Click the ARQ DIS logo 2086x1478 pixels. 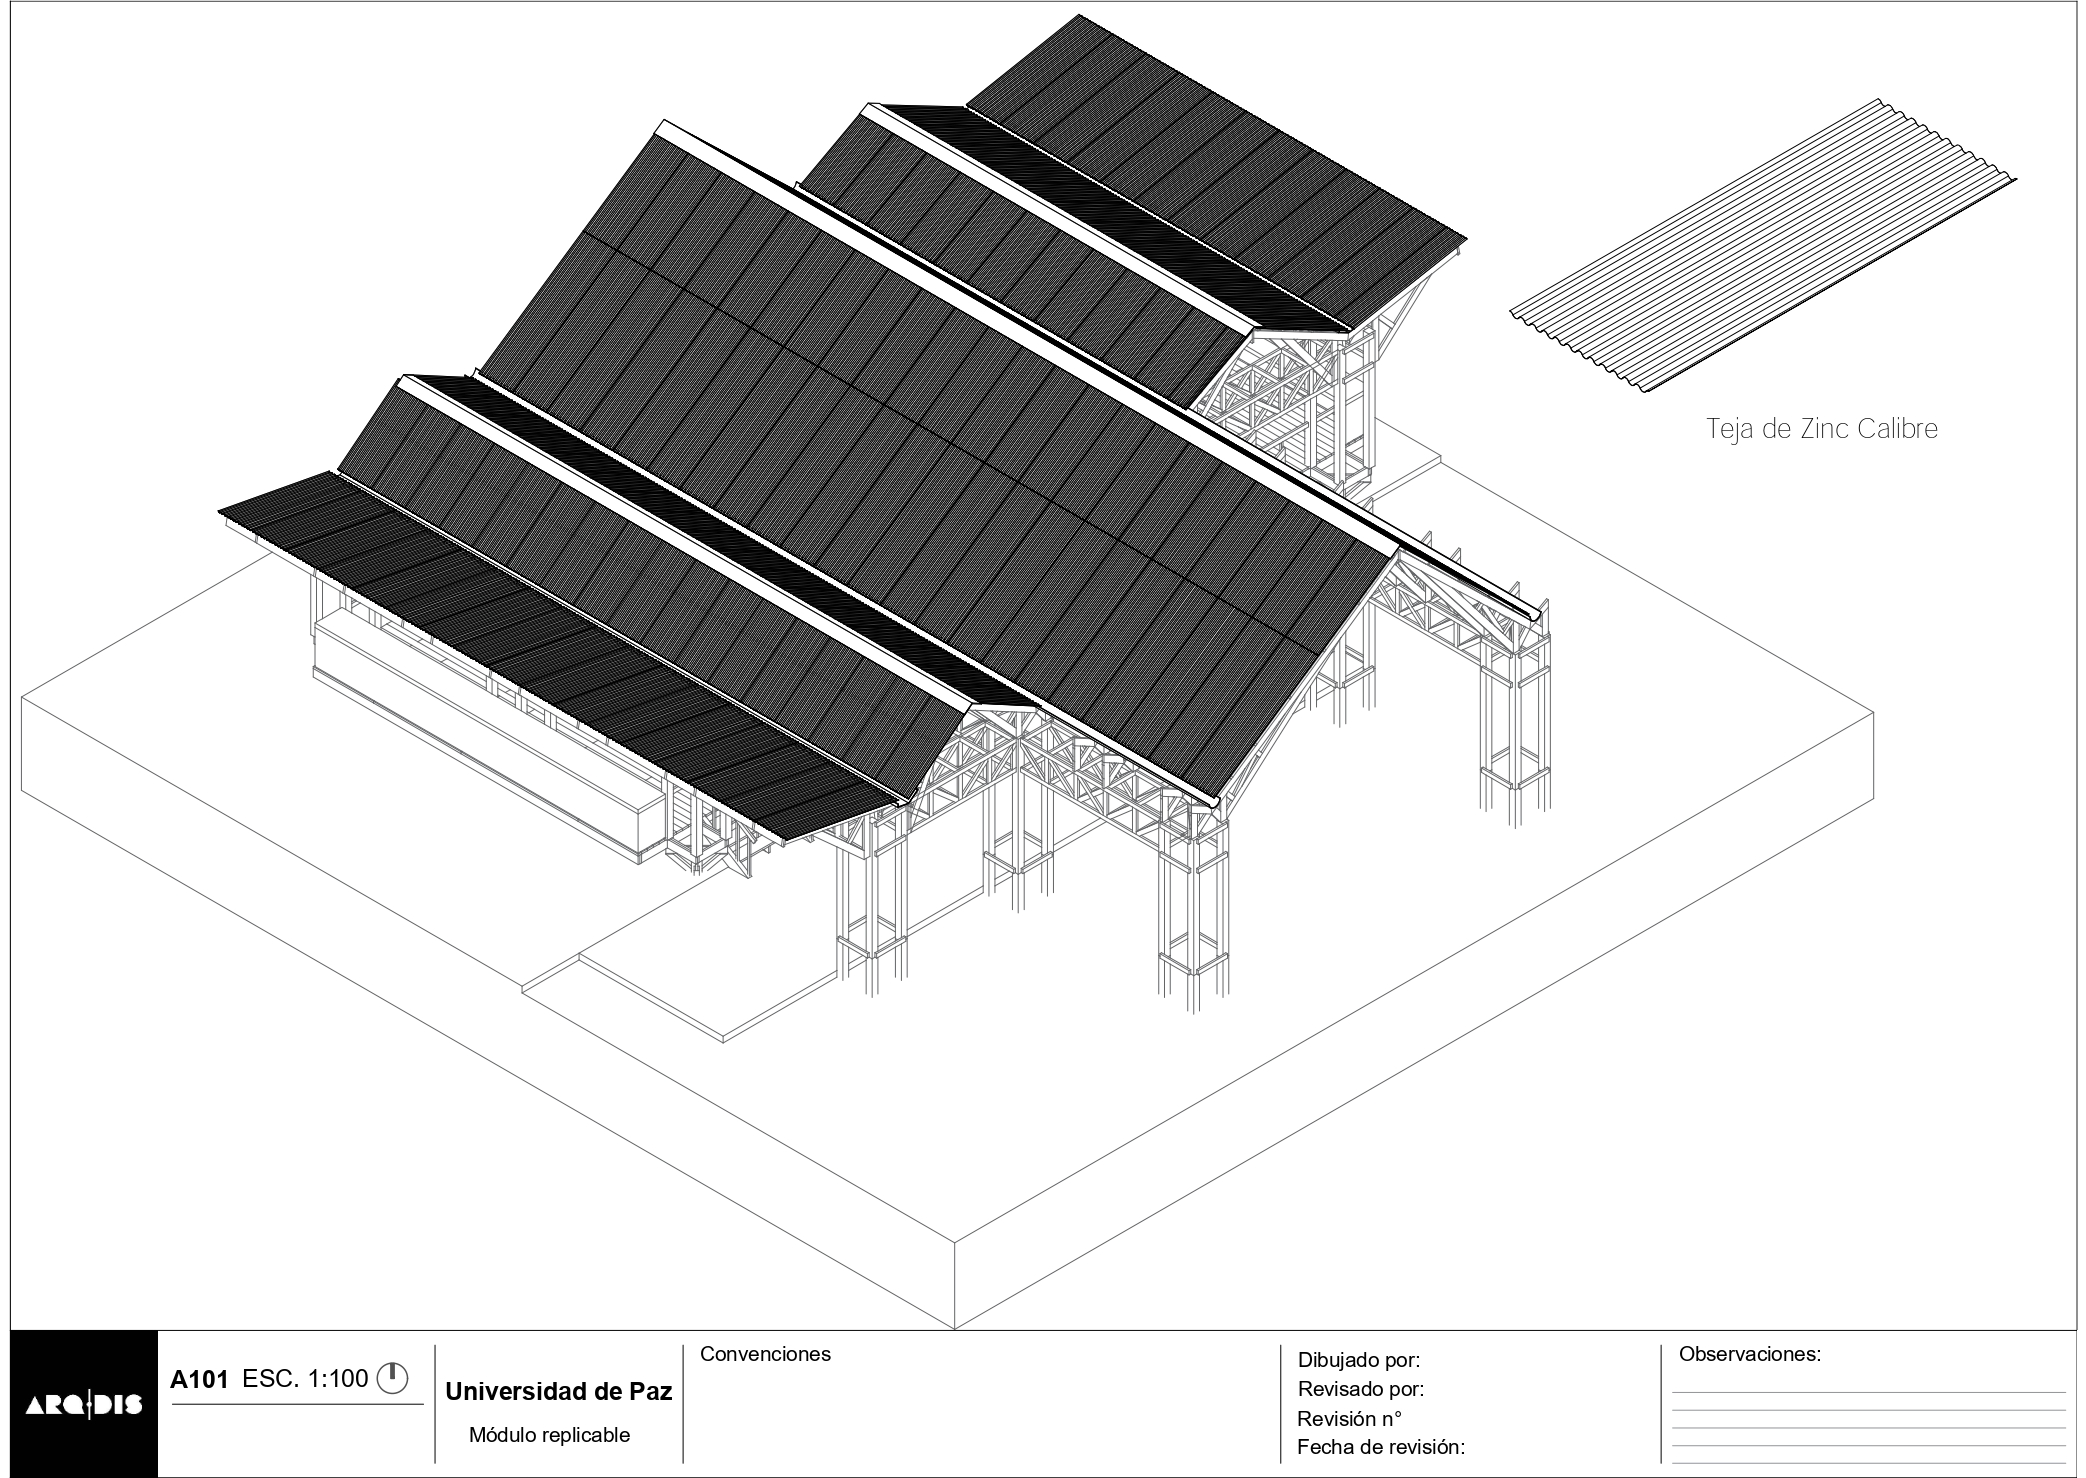coord(84,1404)
